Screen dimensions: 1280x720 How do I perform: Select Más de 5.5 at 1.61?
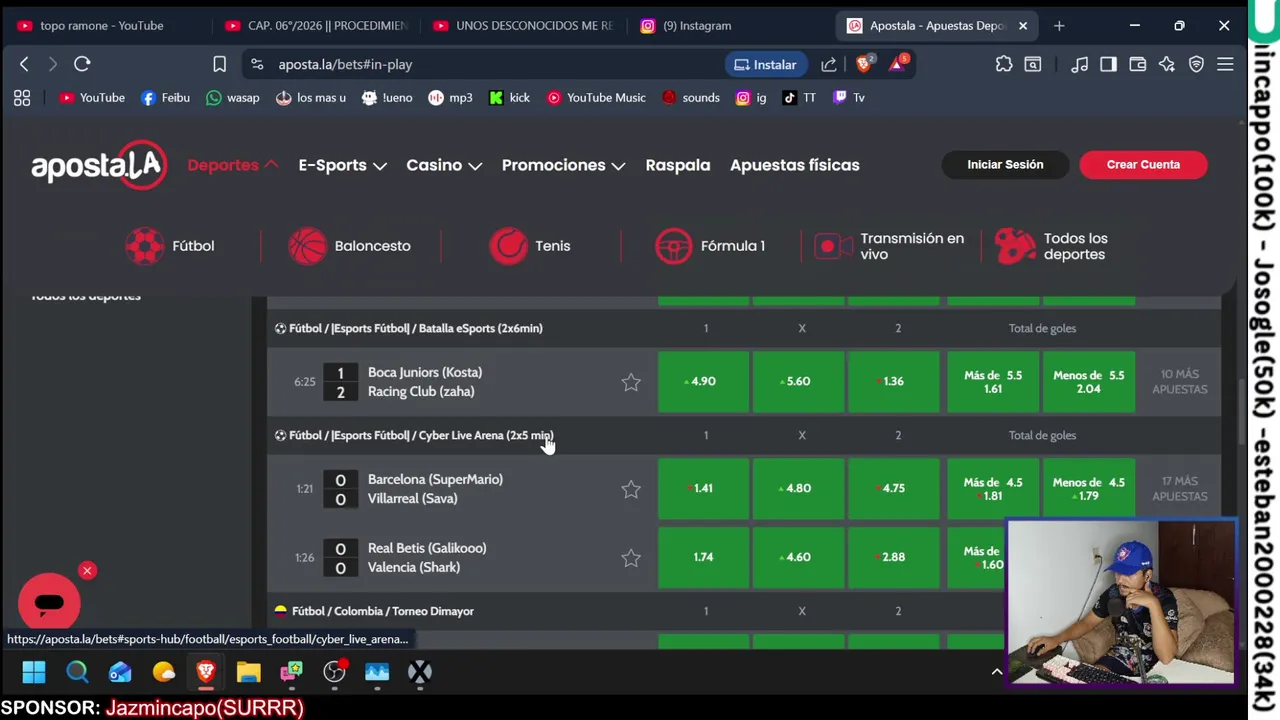pyautogui.click(x=993, y=381)
